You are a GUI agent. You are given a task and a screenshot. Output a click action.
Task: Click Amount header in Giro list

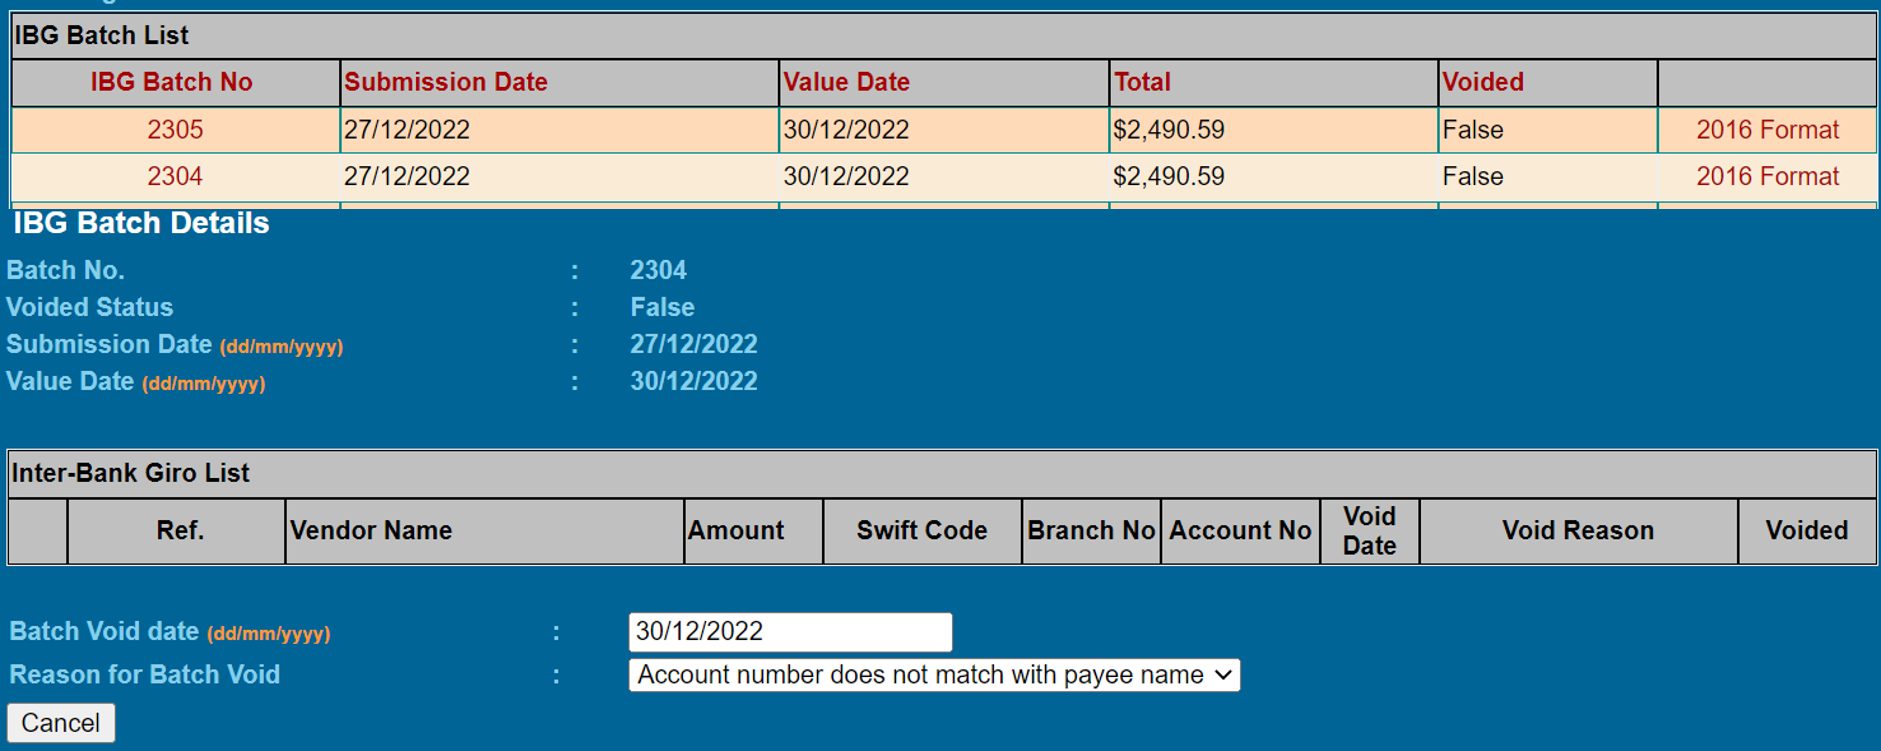coord(736,531)
